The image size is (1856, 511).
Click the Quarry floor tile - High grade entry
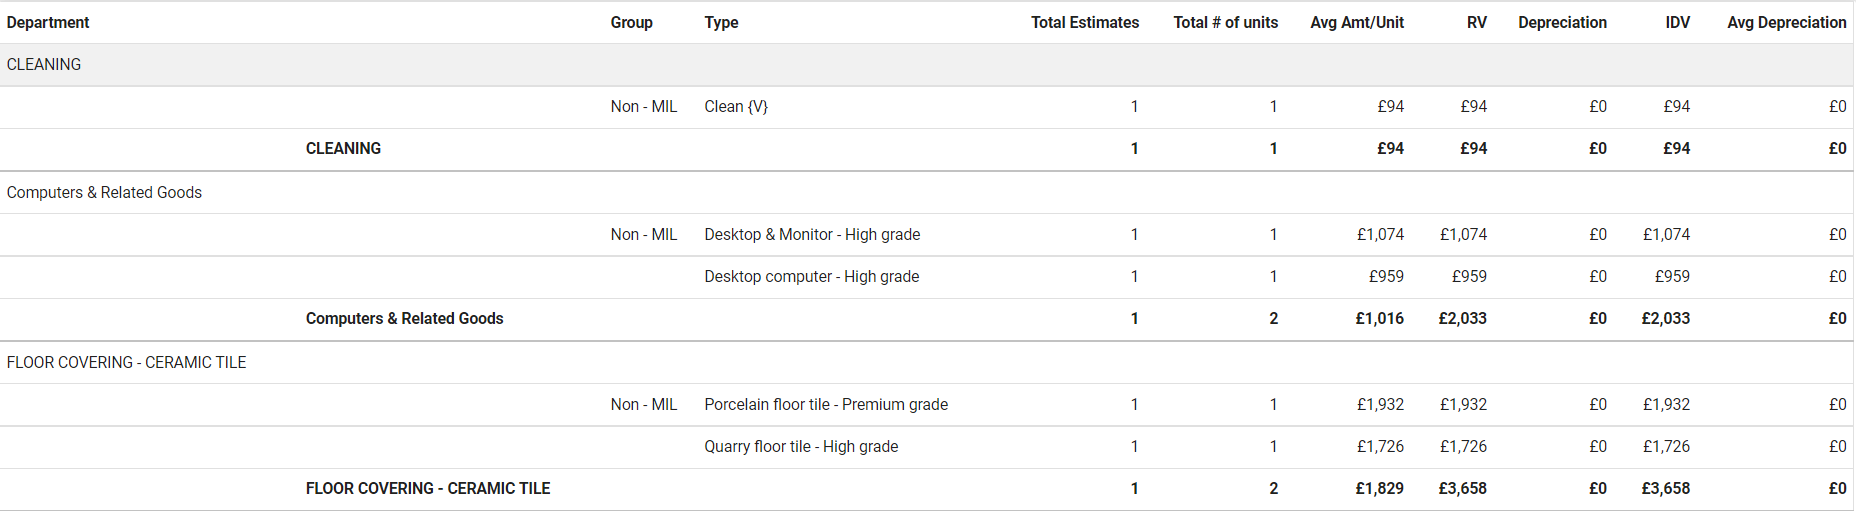coord(801,446)
